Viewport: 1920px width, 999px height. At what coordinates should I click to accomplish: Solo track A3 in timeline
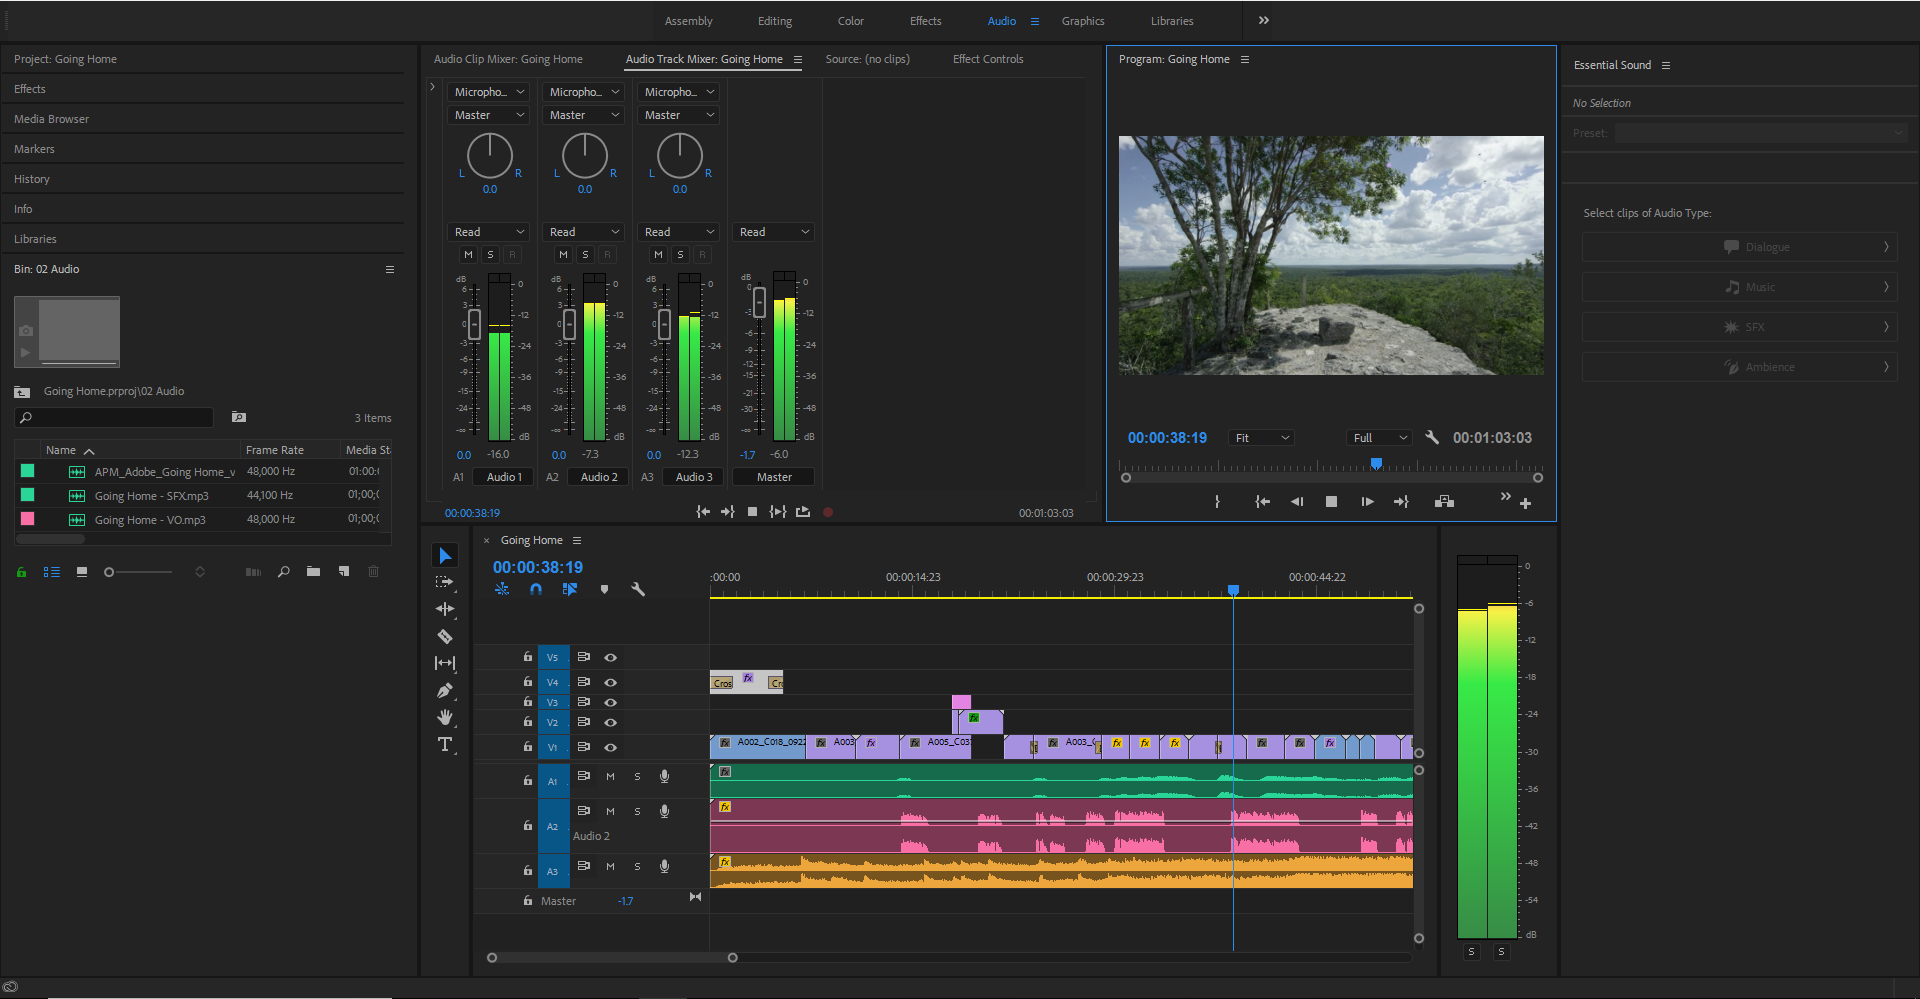pos(637,867)
